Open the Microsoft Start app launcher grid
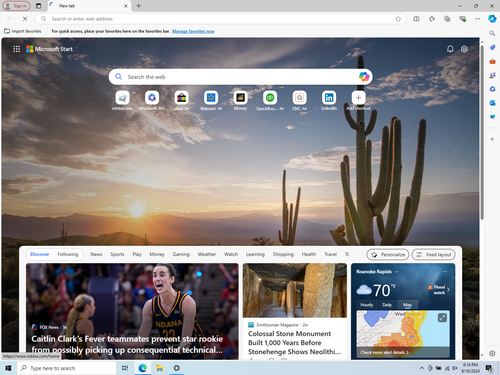This screenshot has height=375, width=500. tap(16, 49)
